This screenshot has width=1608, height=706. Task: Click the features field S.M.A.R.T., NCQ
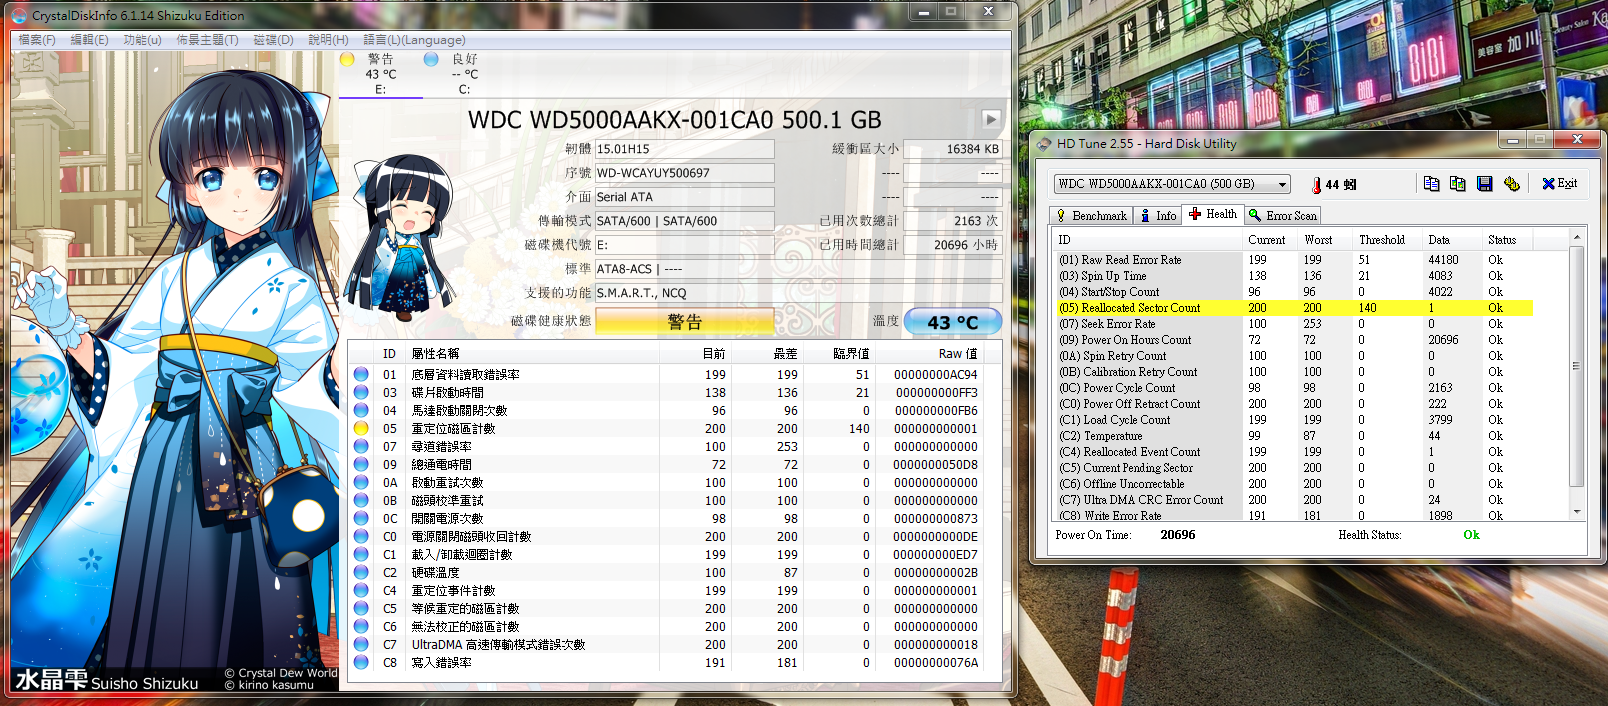(799, 293)
